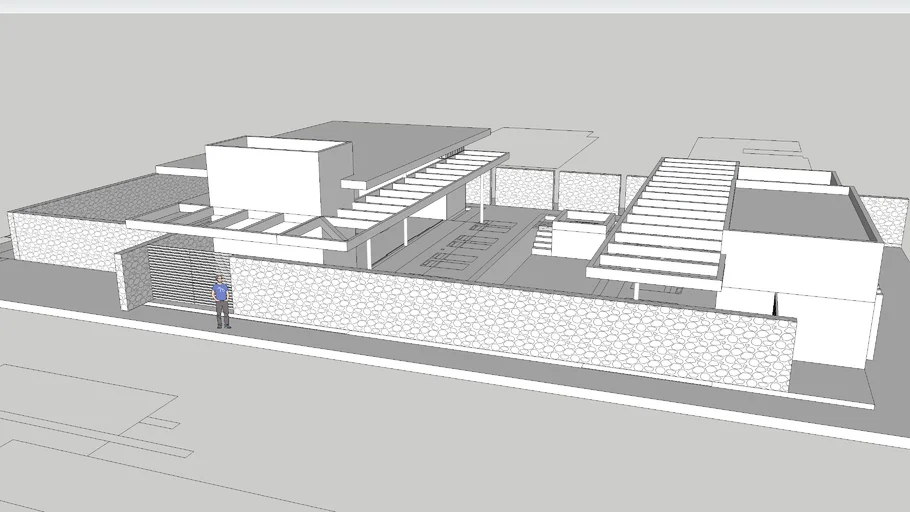
Task: Click the rear stone wall in the courtyard
Action: 525,188
